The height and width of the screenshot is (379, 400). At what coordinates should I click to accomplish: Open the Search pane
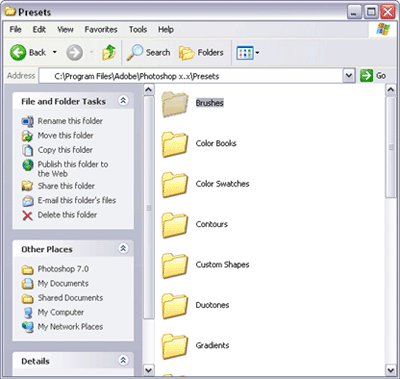[148, 52]
